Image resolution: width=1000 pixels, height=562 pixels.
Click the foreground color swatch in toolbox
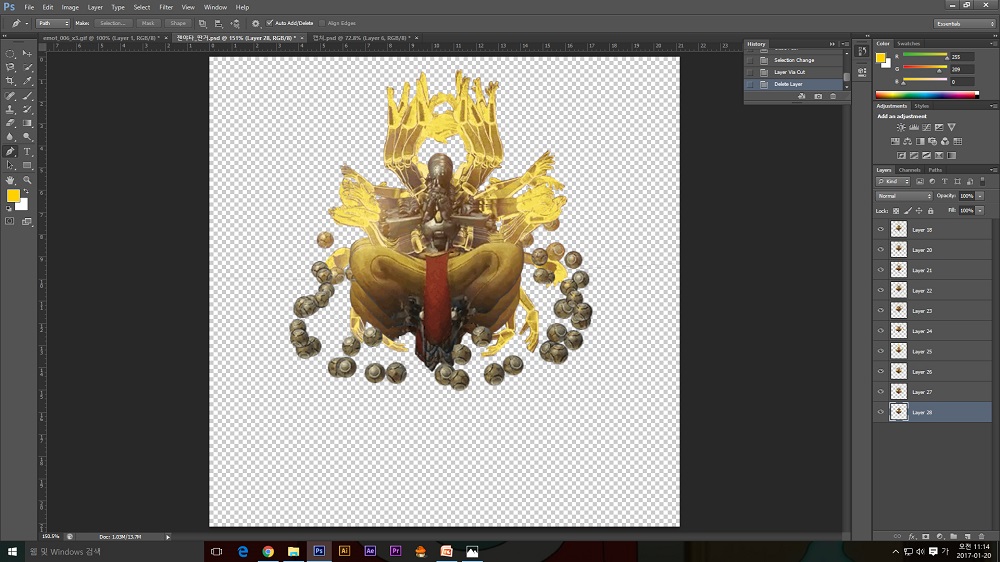point(13,196)
